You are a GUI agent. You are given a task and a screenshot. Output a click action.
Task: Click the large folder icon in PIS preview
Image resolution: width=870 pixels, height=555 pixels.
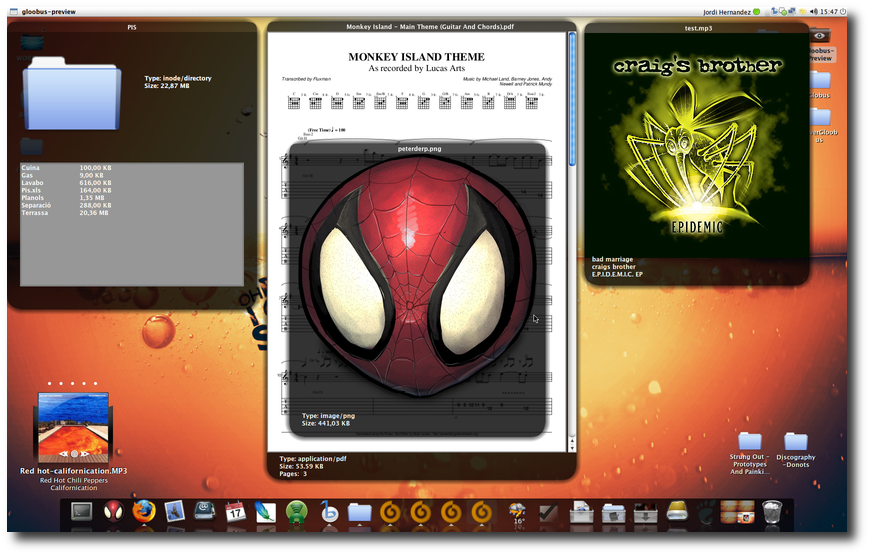[72, 94]
